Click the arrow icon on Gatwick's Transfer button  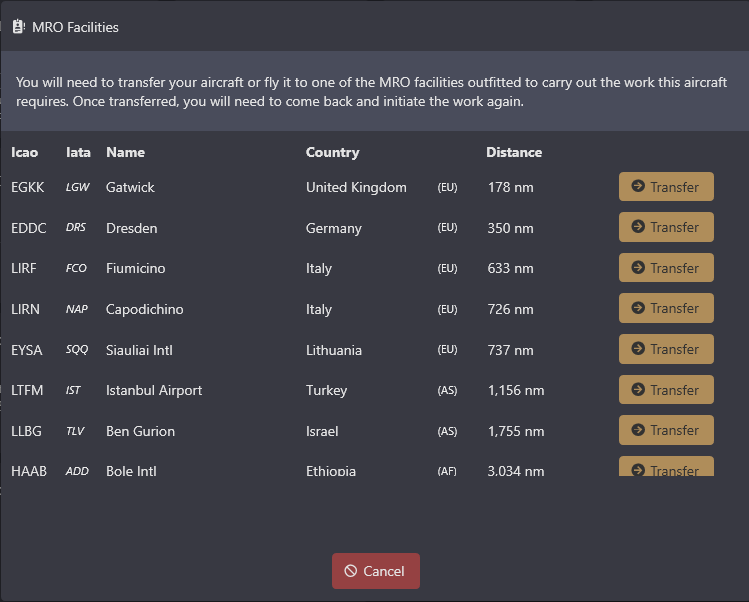[x=638, y=187]
